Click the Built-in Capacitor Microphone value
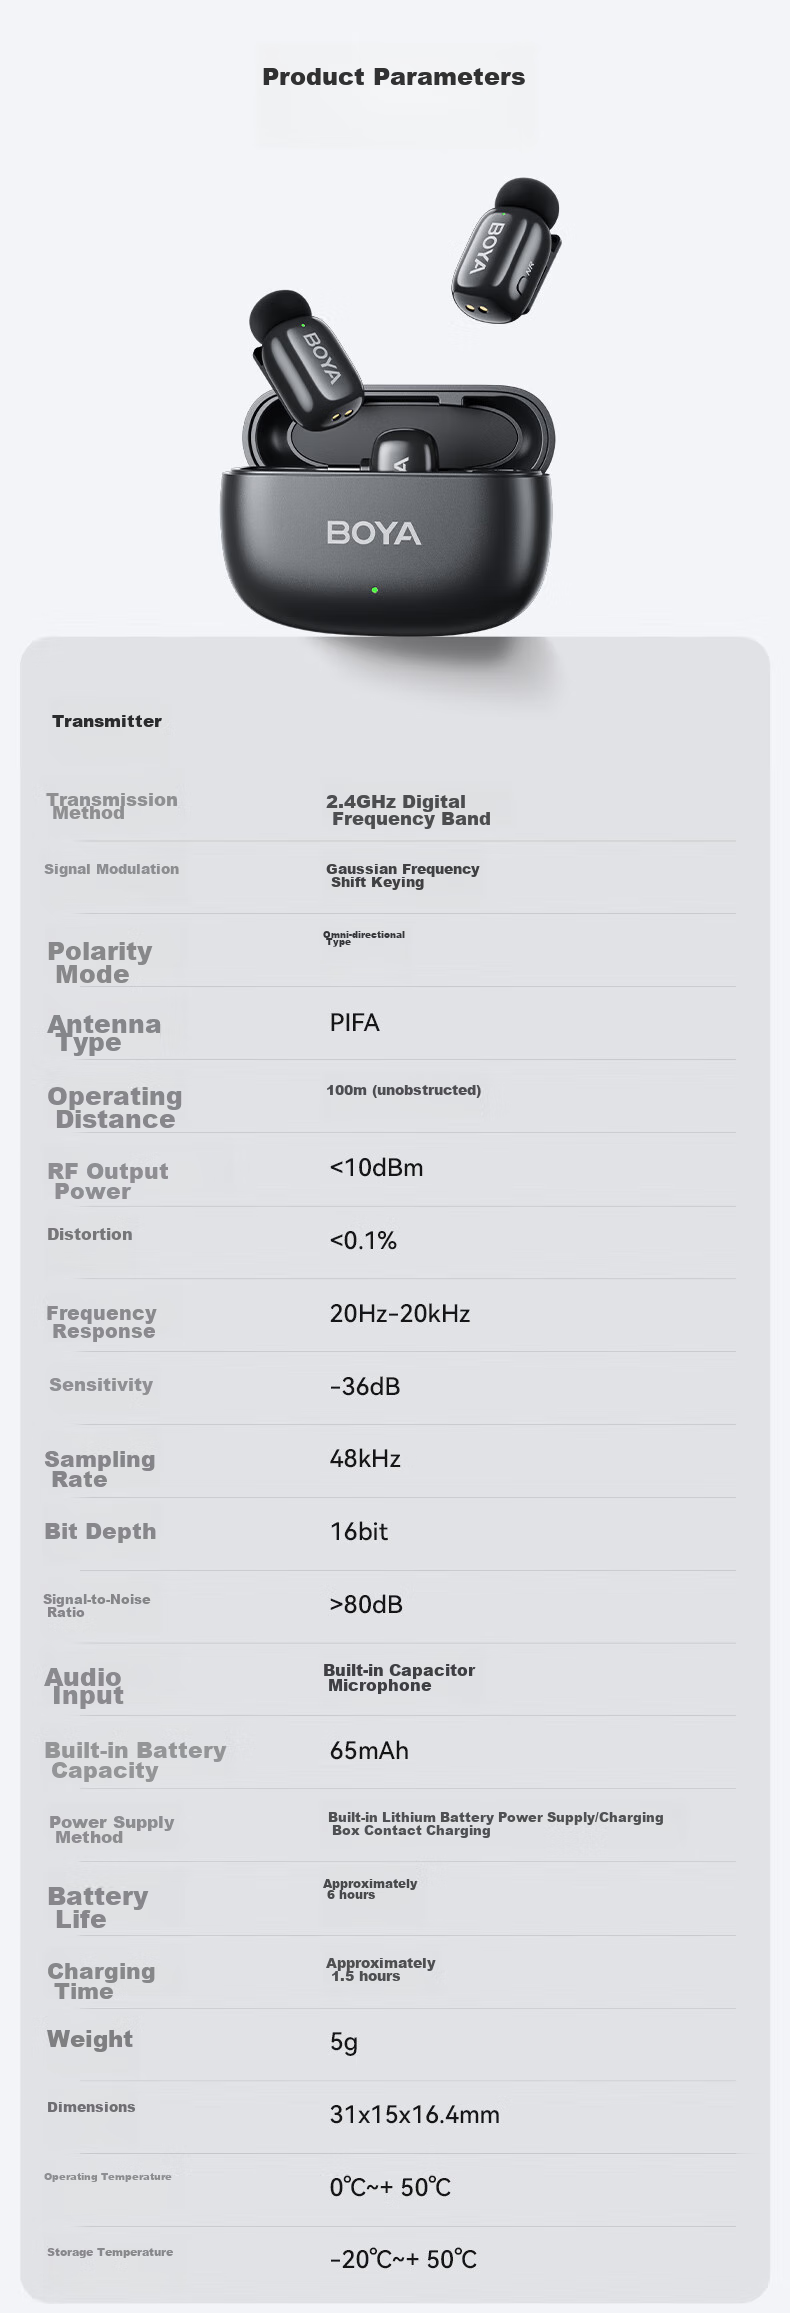 [399, 1678]
